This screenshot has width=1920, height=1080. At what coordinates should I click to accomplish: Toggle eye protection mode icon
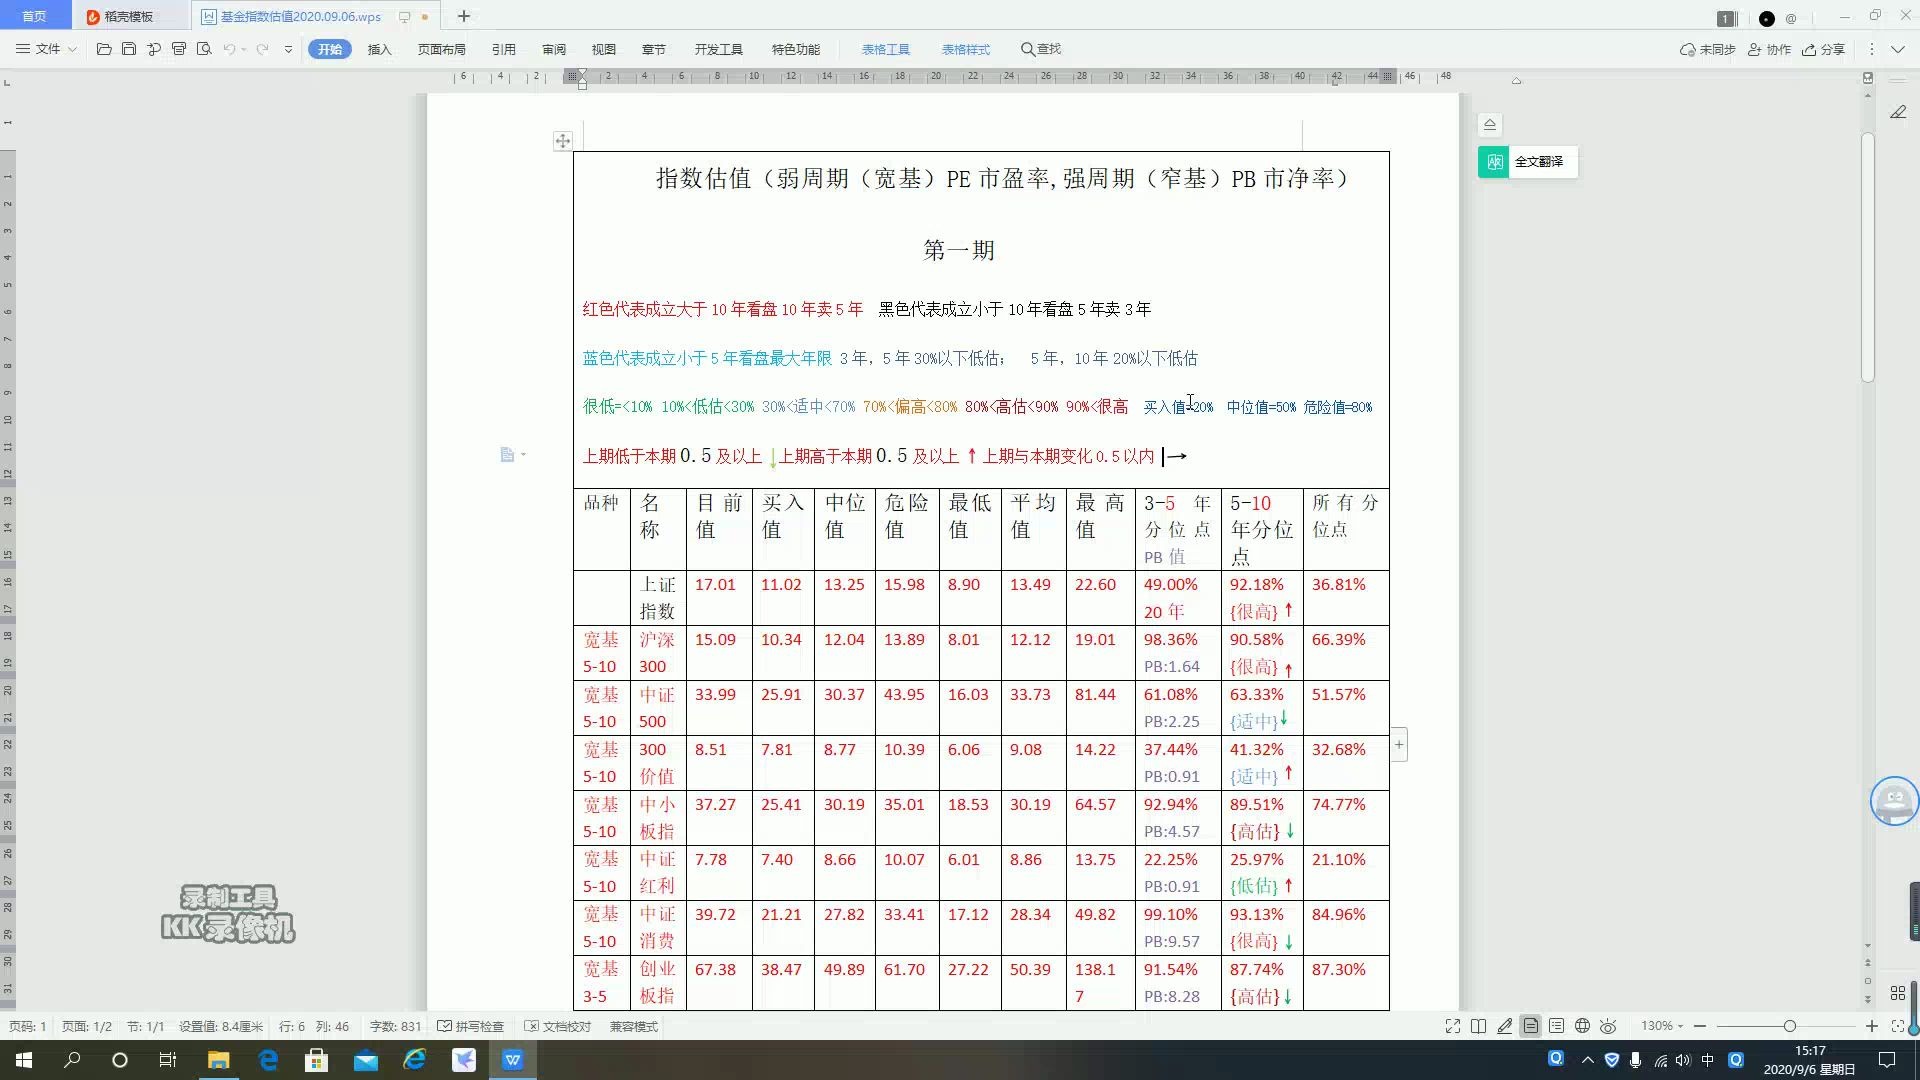pyautogui.click(x=1608, y=1026)
